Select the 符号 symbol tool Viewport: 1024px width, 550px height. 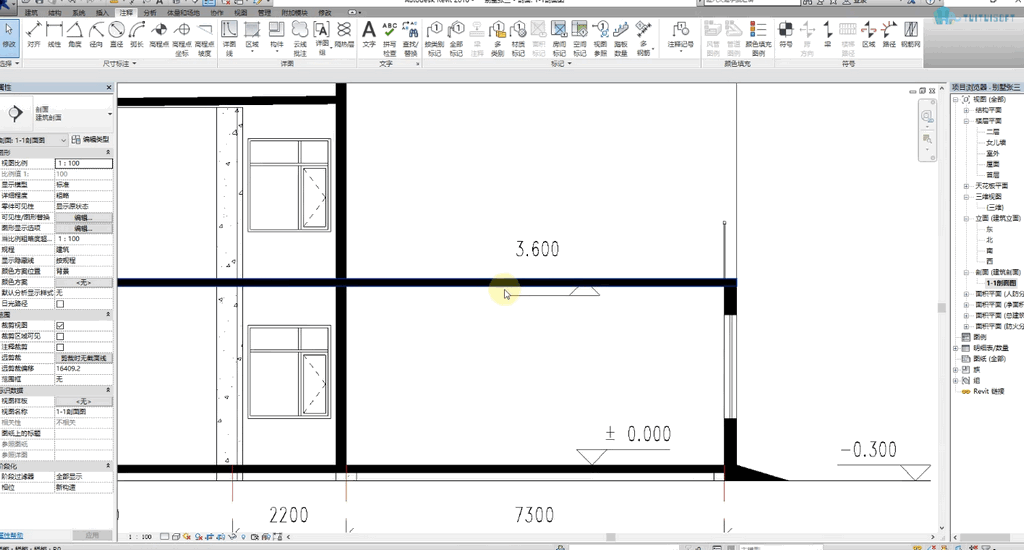(x=786, y=35)
